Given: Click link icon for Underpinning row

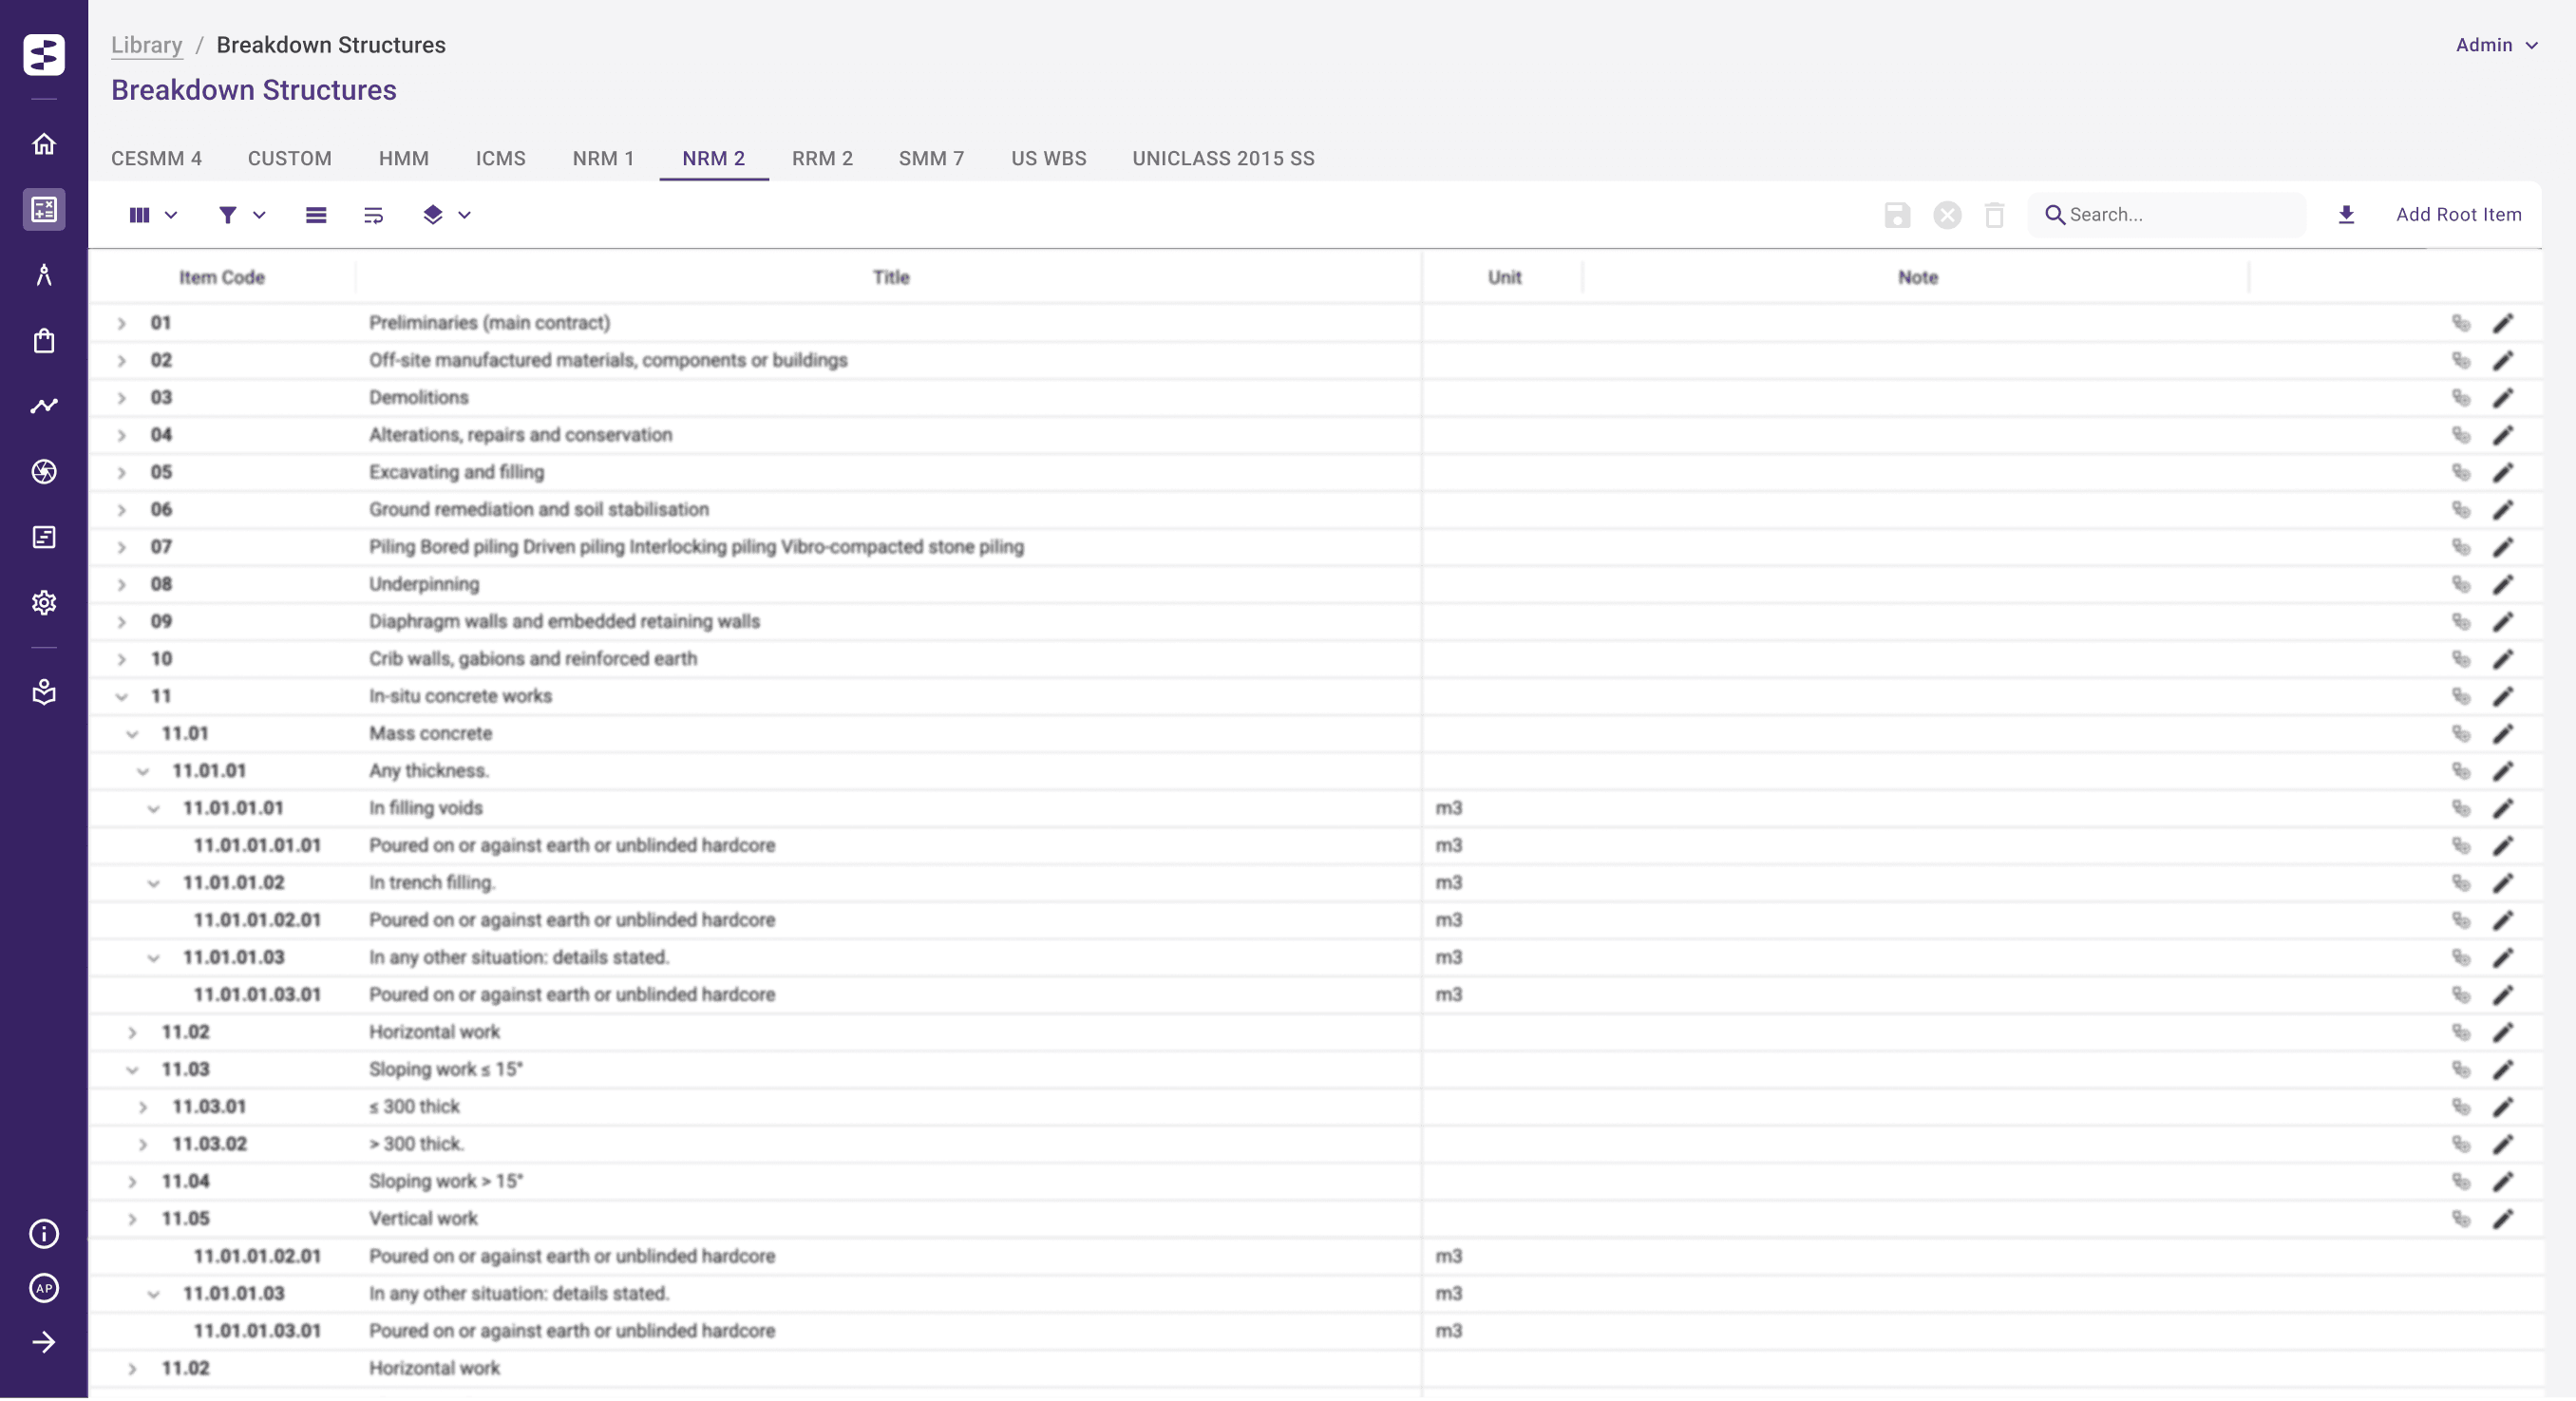Looking at the screenshot, I should pyautogui.click(x=2461, y=584).
